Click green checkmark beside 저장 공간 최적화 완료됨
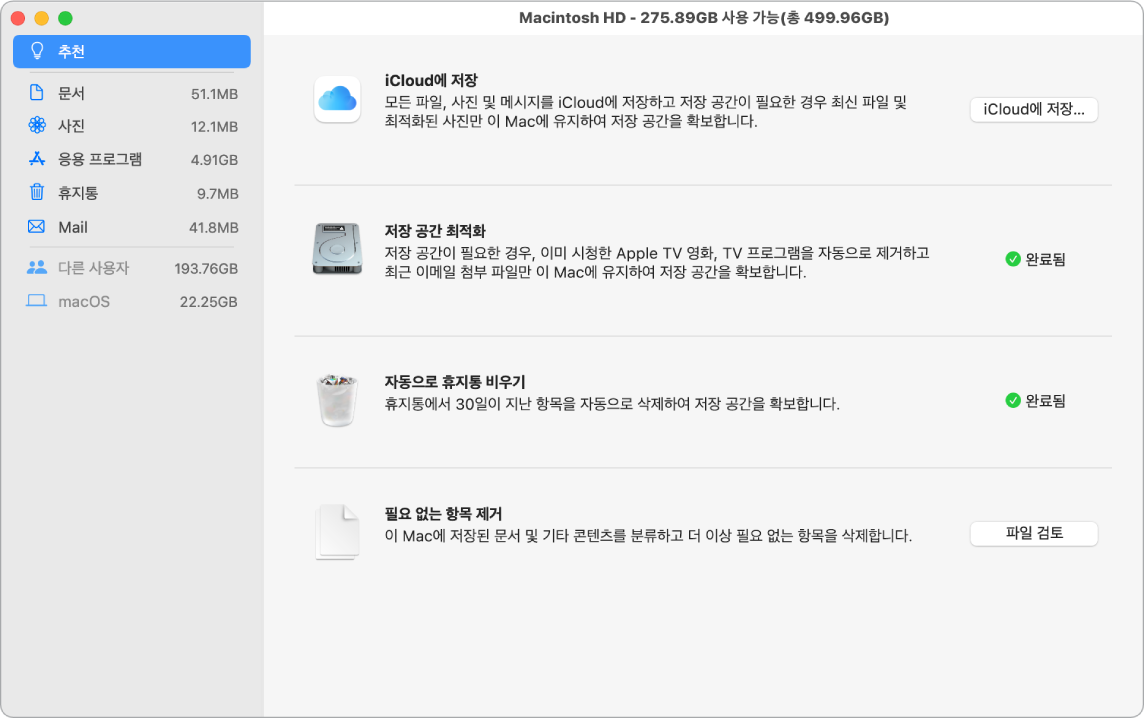The image size is (1144, 718). pyautogui.click(x=1013, y=259)
